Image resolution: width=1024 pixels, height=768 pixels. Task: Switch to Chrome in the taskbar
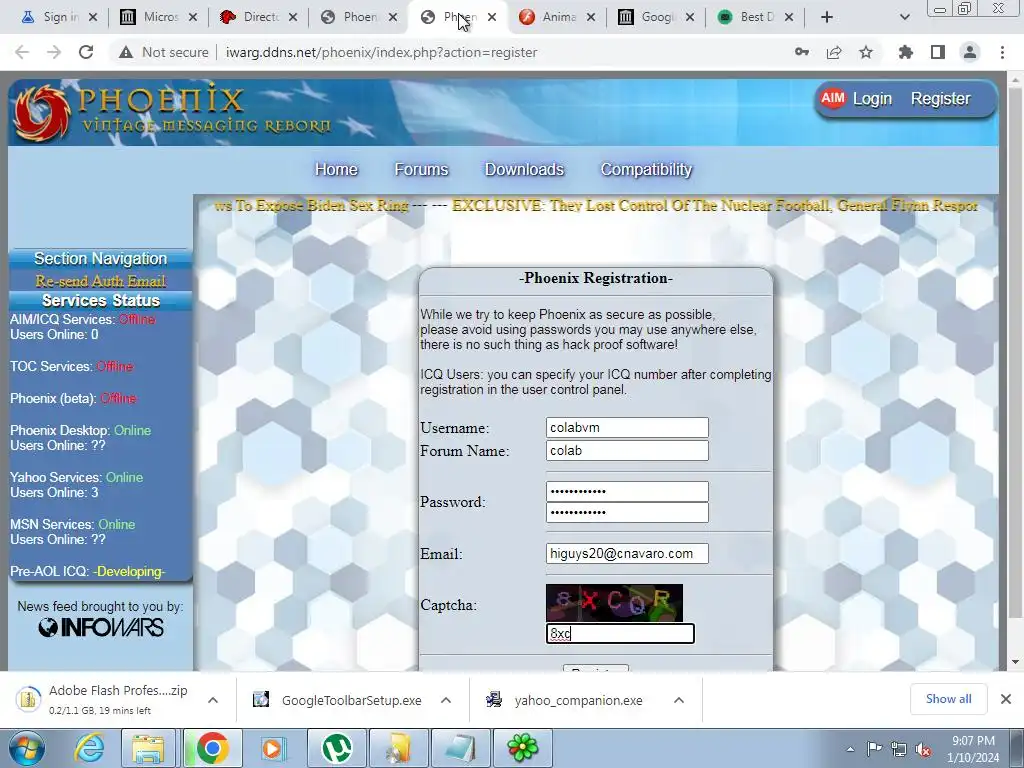(x=212, y=748)
